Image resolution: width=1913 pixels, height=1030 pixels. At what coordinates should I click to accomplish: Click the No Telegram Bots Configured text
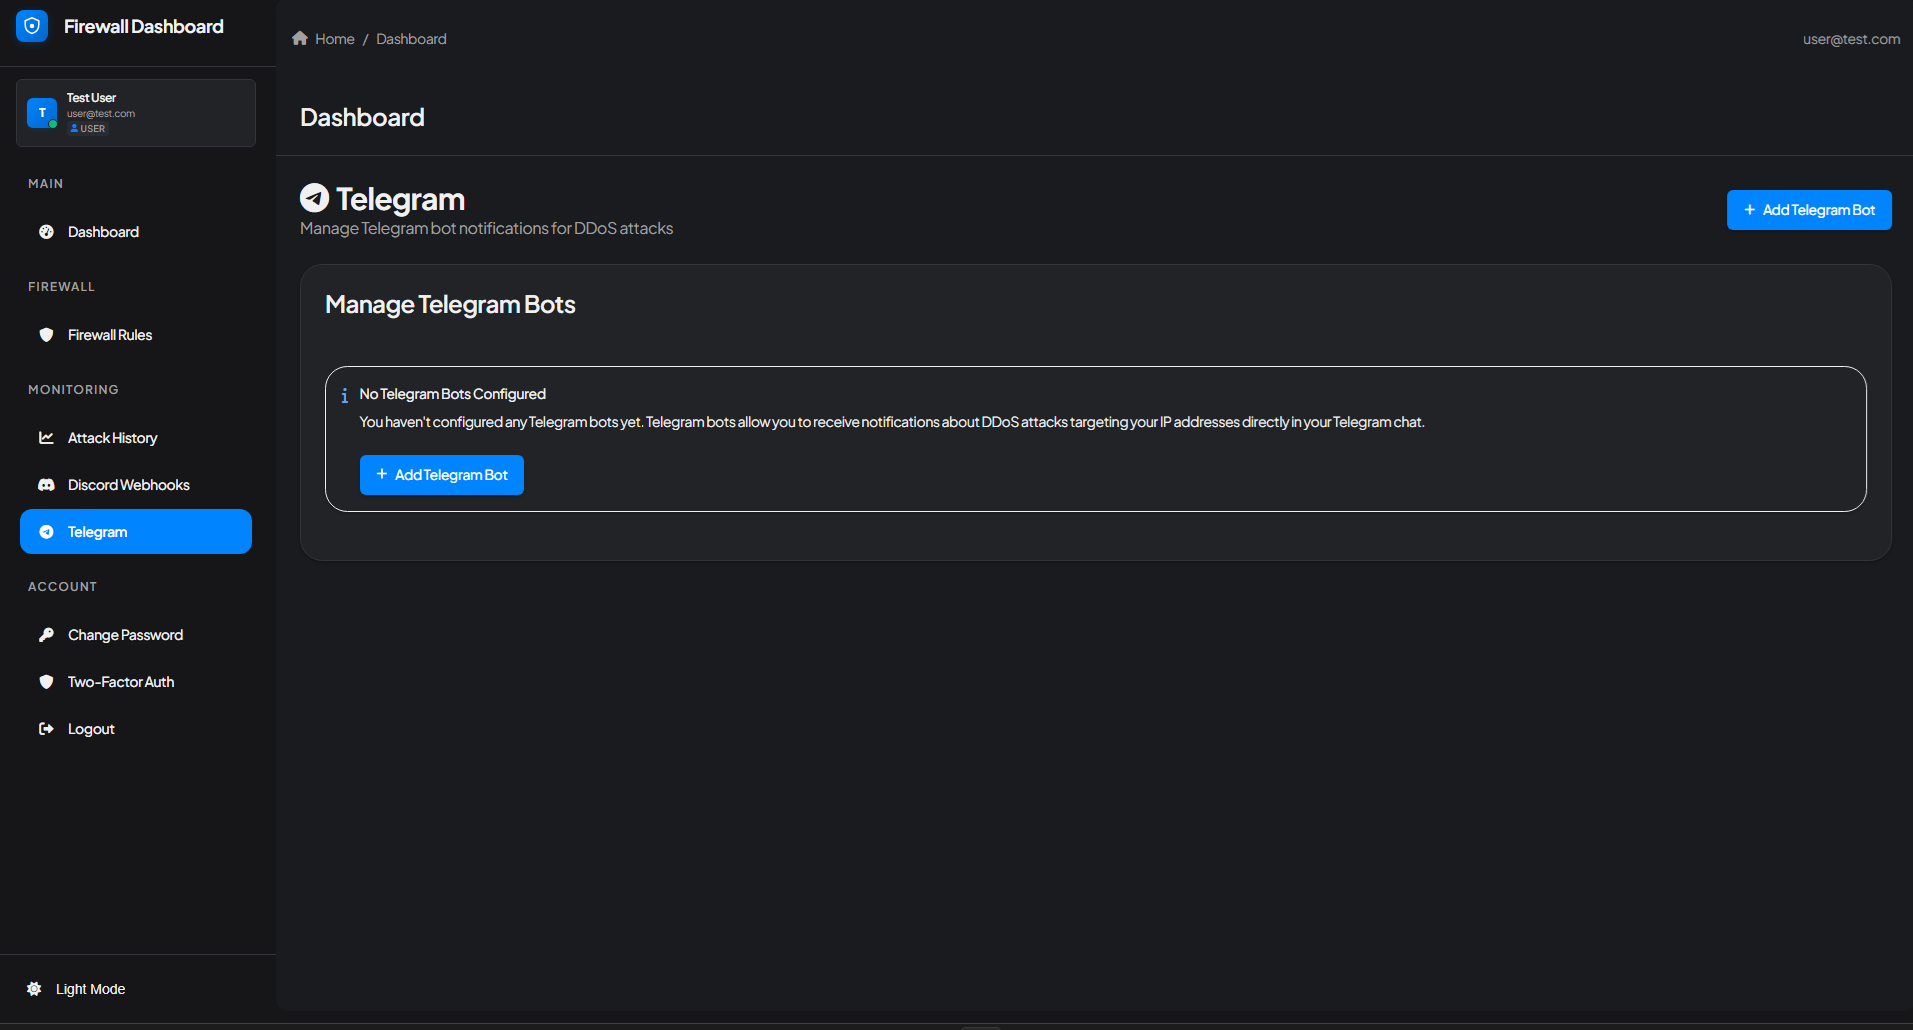(x=452, y=394)
